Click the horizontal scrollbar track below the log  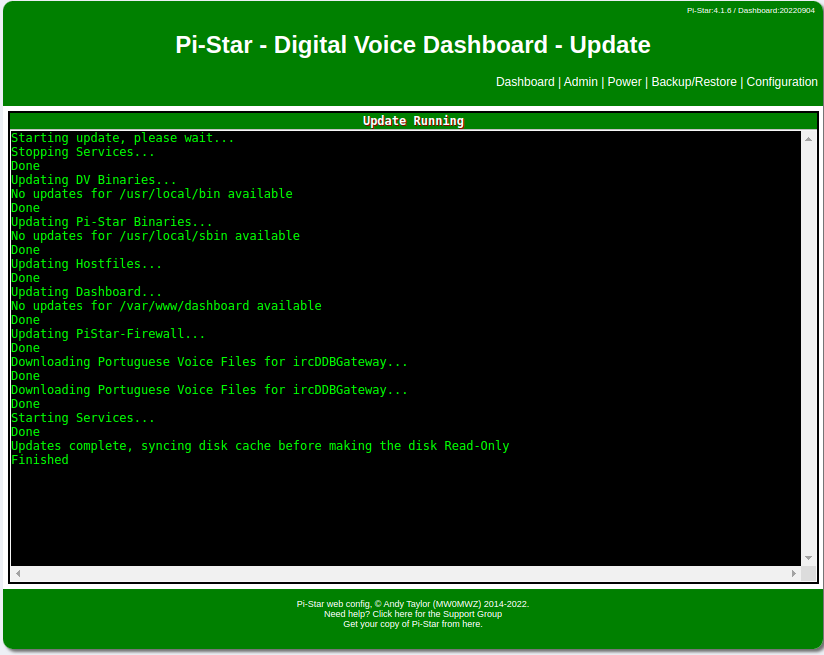click(x=406, y=574)
